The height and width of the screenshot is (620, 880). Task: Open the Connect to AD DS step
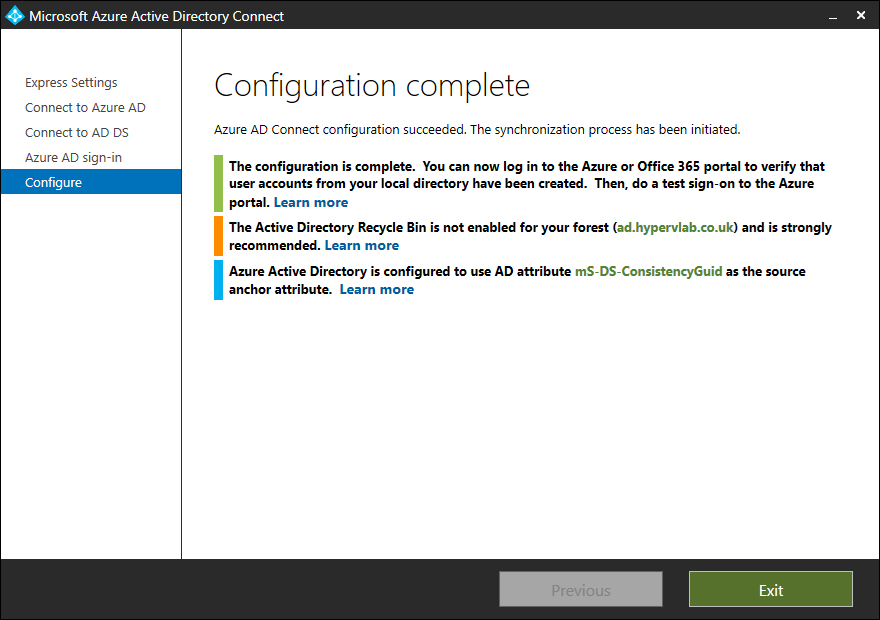(77, 132)
